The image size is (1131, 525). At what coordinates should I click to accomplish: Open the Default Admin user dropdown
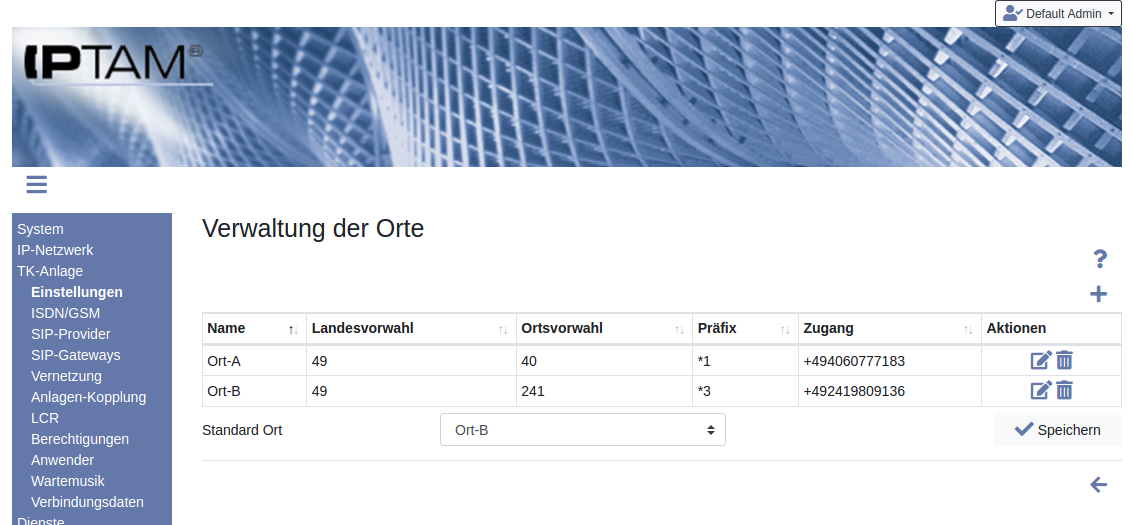1058,14
